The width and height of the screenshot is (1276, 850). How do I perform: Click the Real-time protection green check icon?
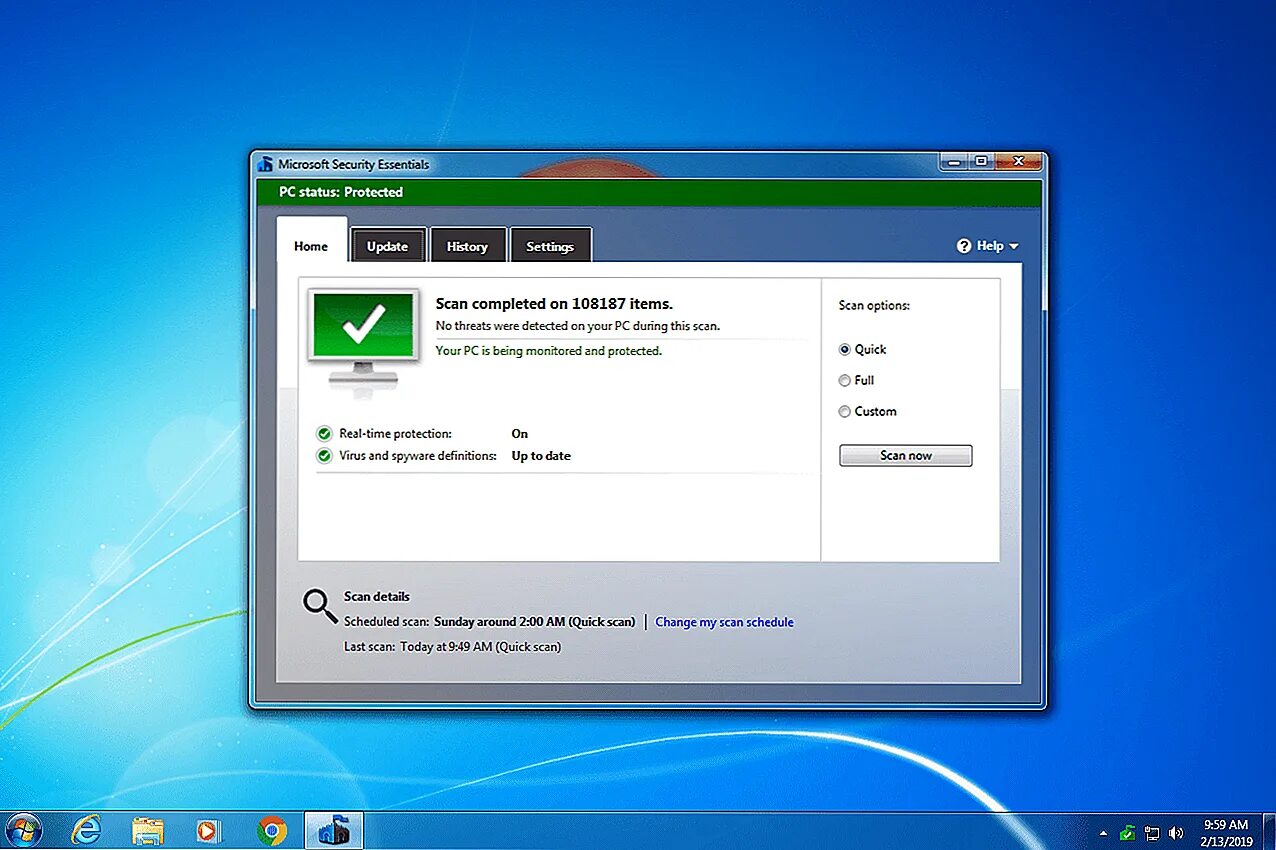tap(324, 434)
